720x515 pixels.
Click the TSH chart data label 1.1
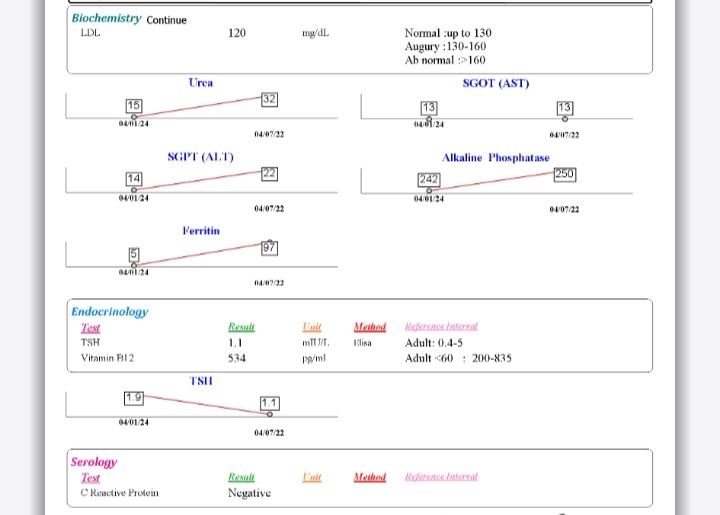[x=269, y=403]
